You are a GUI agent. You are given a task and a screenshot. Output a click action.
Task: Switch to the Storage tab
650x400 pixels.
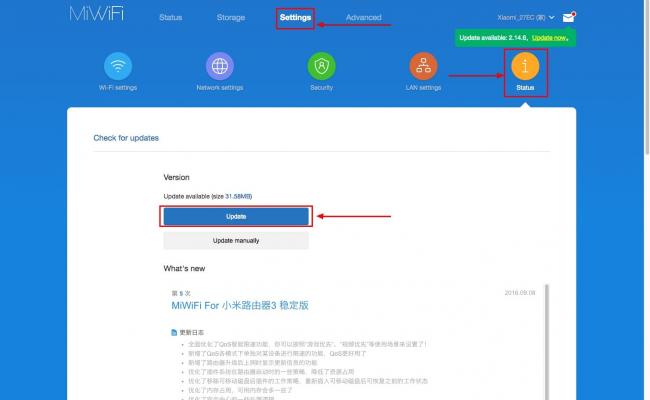pyautogui.click(x=230, y=18)
